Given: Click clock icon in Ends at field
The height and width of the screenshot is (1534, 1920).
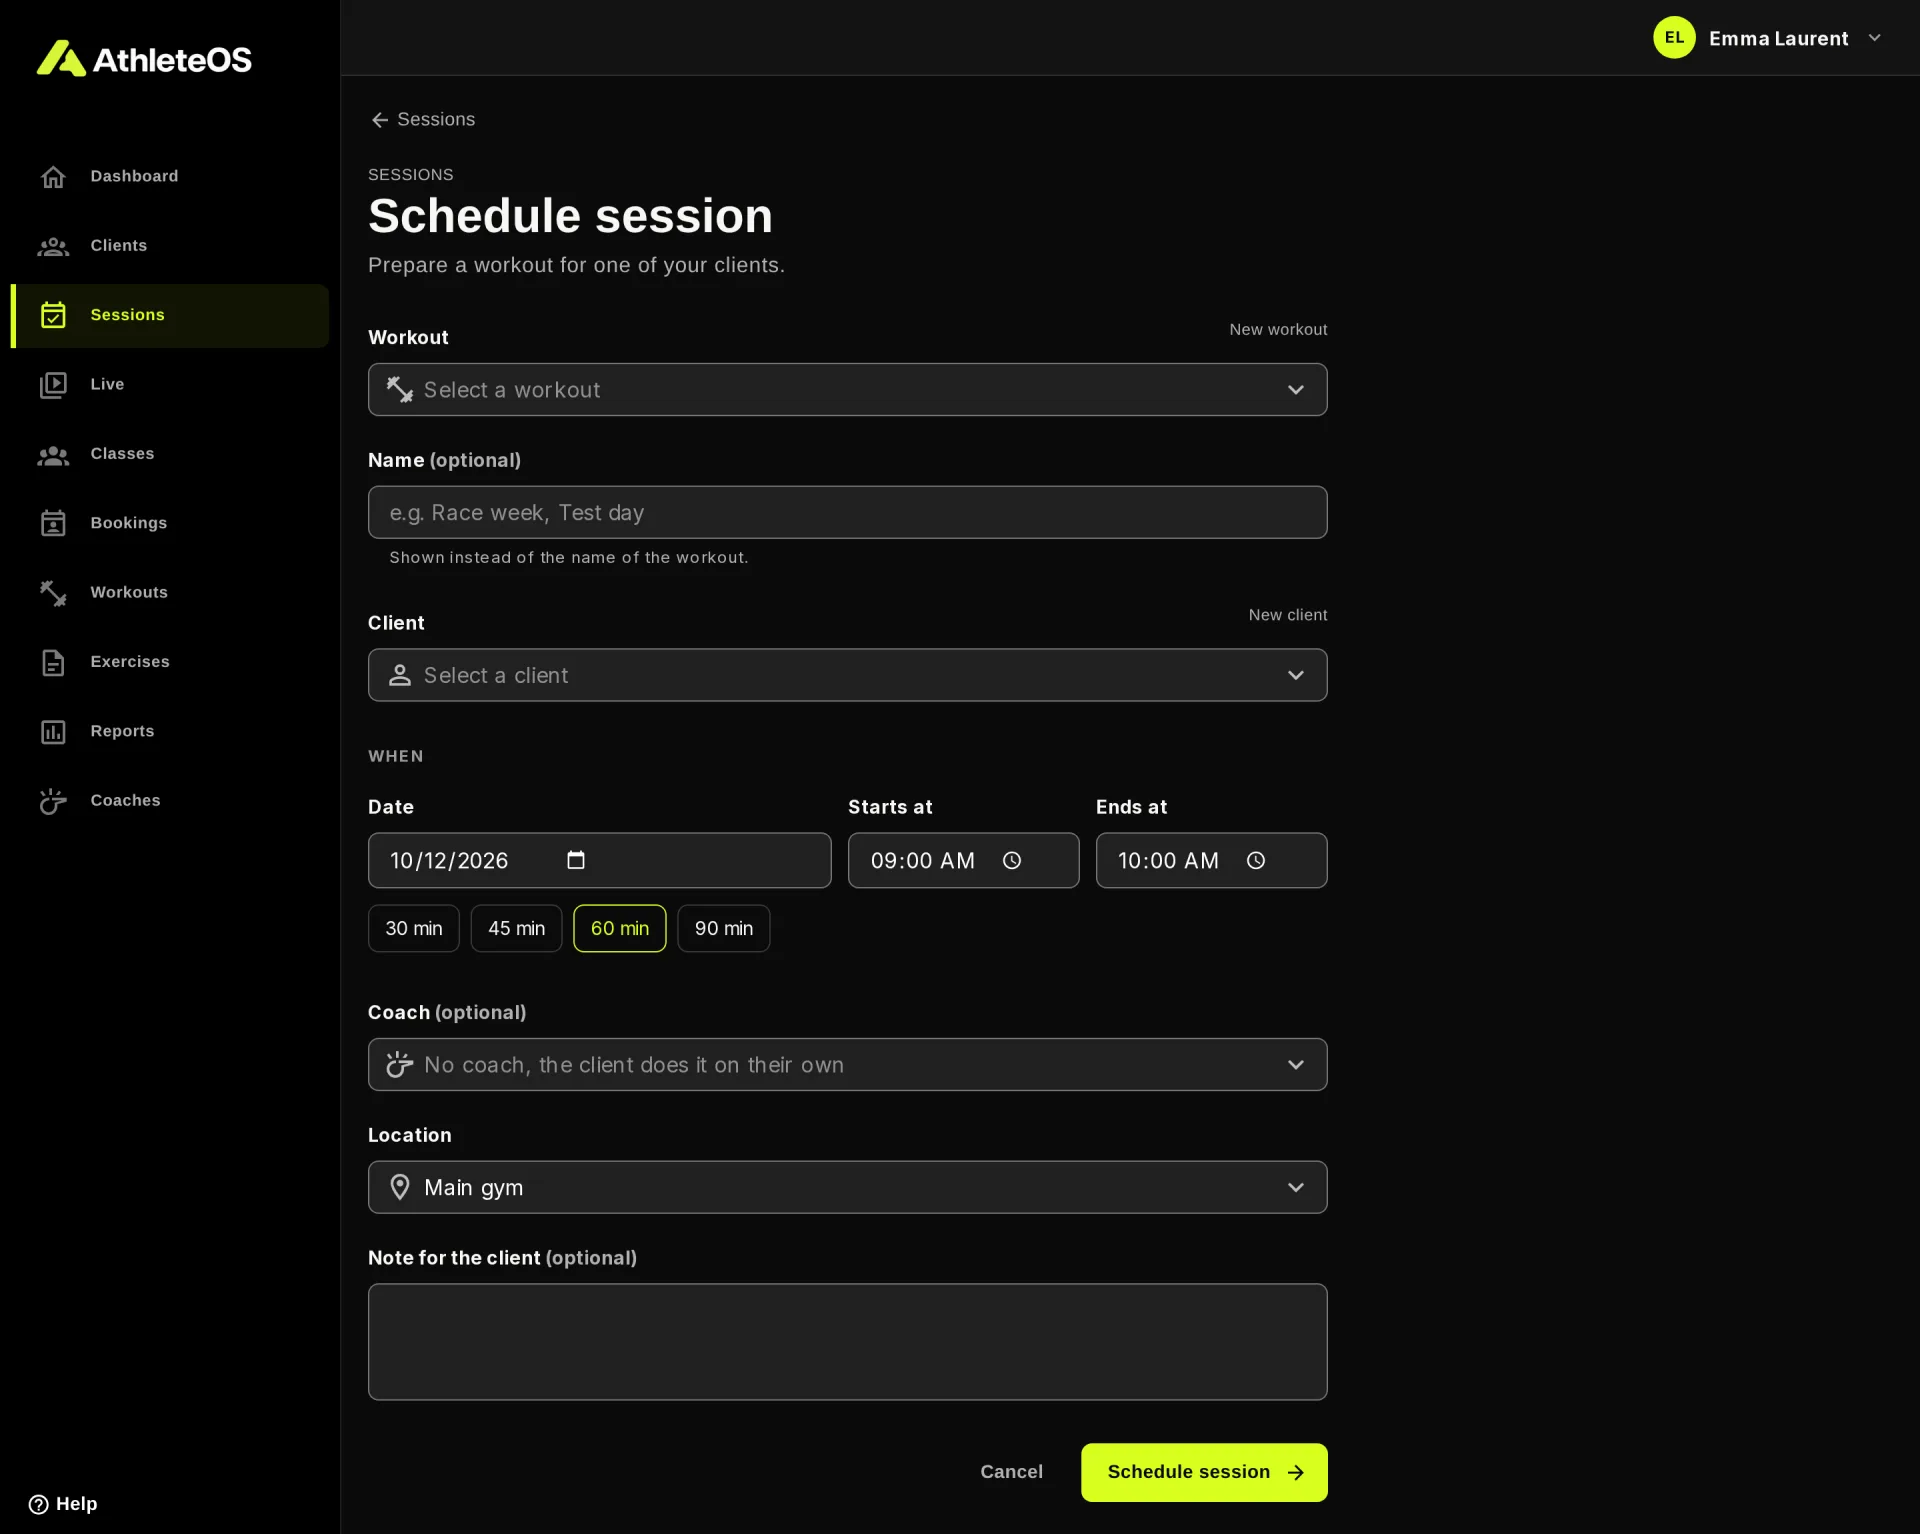Looking at the screenshot, I should tap(1256, 861).
